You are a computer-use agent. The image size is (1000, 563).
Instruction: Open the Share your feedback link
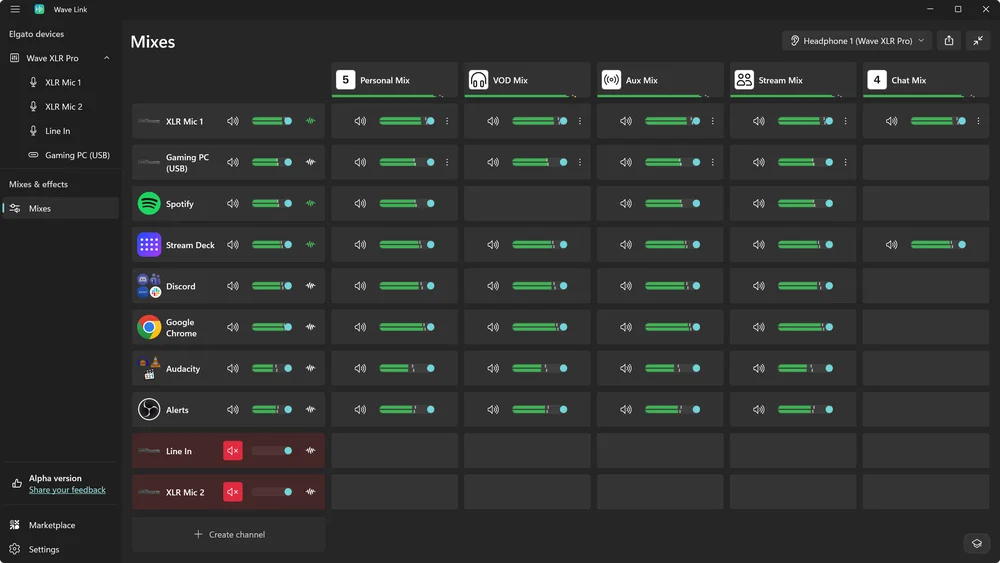point(67,490)
